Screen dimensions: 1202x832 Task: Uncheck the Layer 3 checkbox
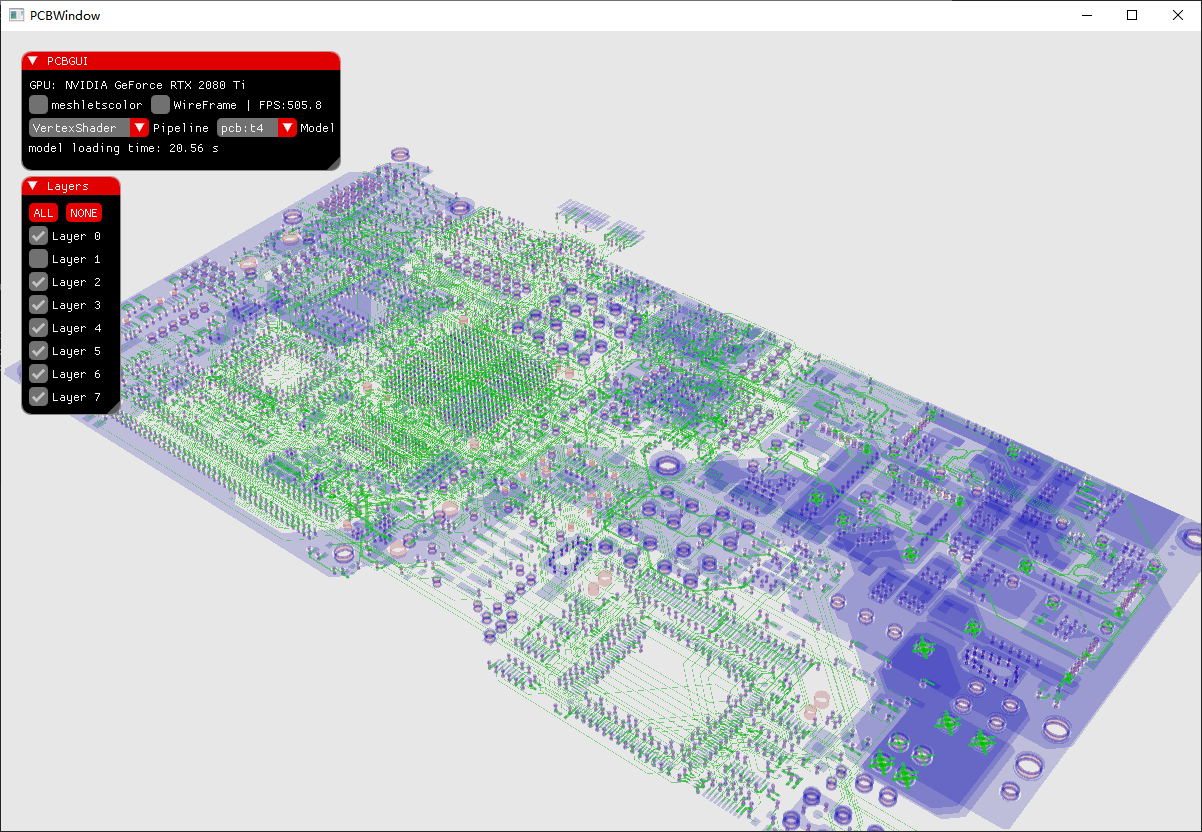[x=38, y=305]
